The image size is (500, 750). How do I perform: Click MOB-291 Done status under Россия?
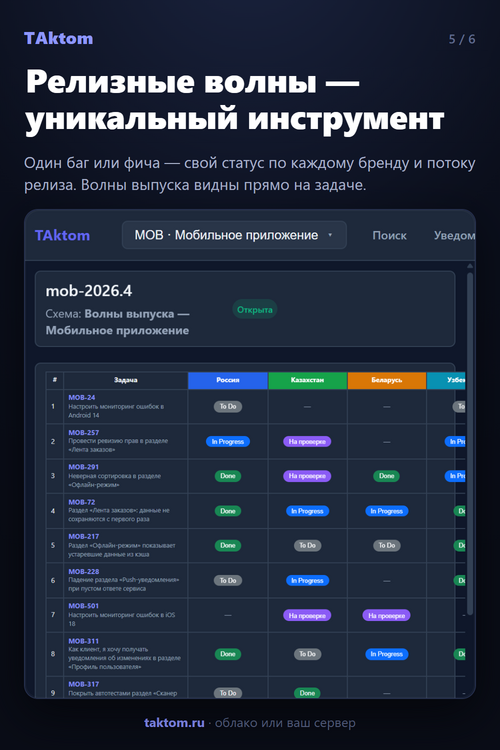tap(228, 476)
